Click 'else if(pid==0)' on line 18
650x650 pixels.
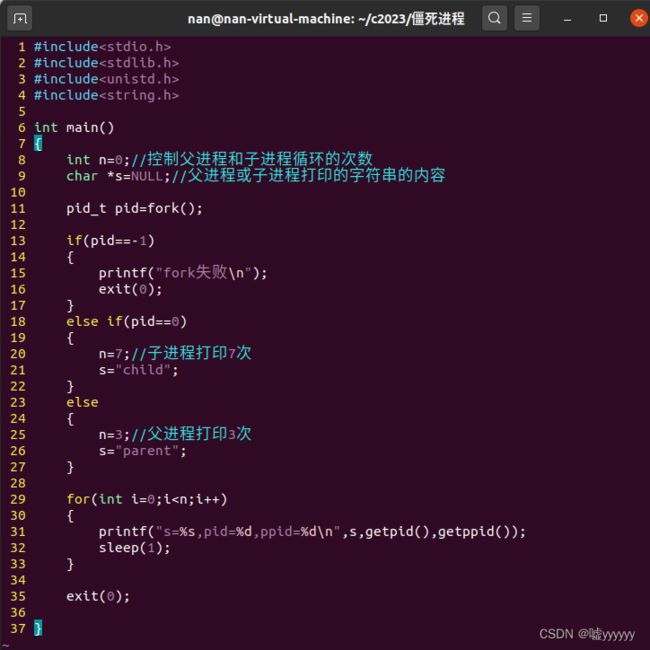(126, 321)
